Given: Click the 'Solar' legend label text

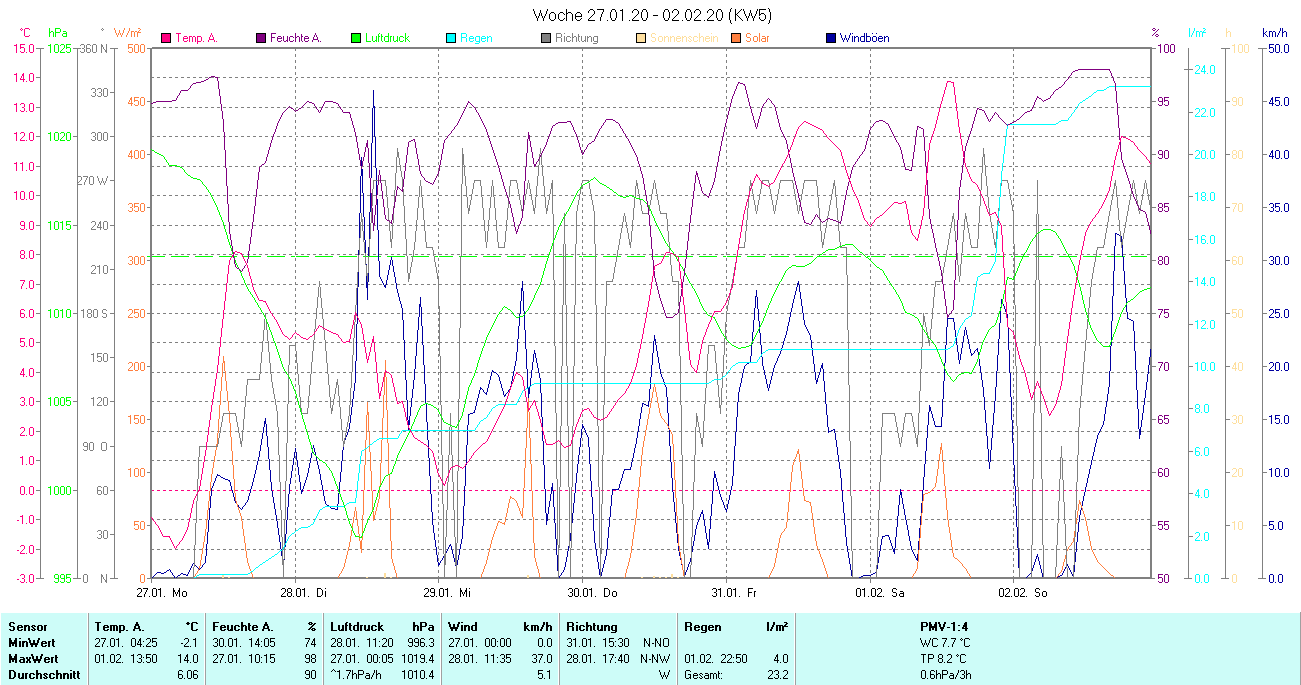Looking at the screenshot, I should pos(758,38).
